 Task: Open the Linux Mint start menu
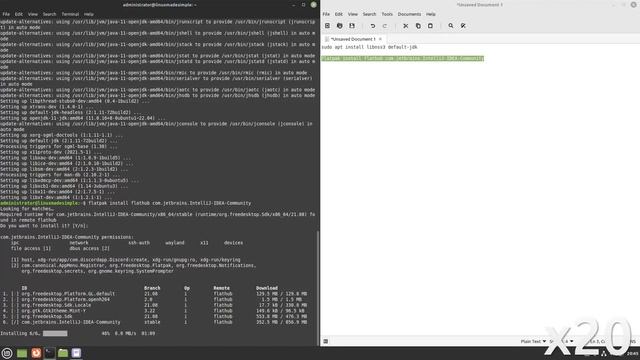[7, 353]
